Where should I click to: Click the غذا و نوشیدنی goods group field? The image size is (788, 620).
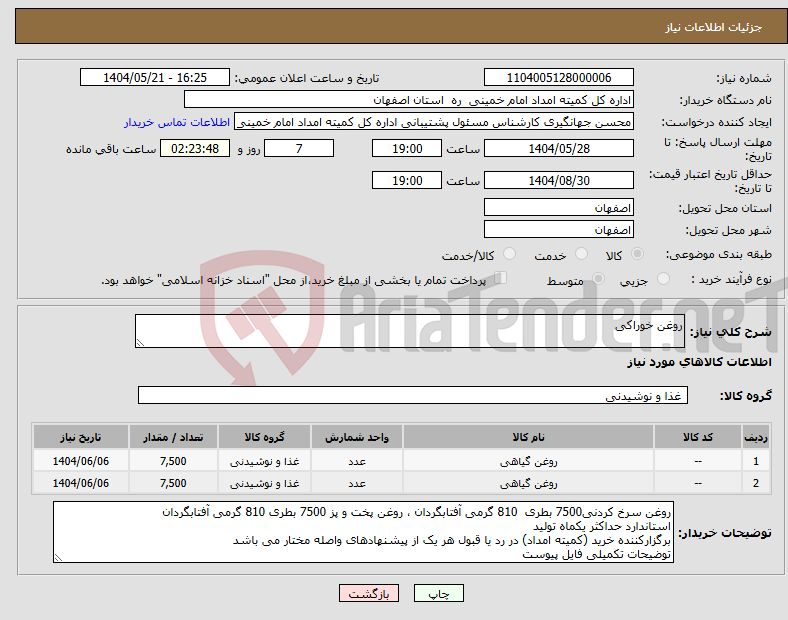tap(413, 395)
